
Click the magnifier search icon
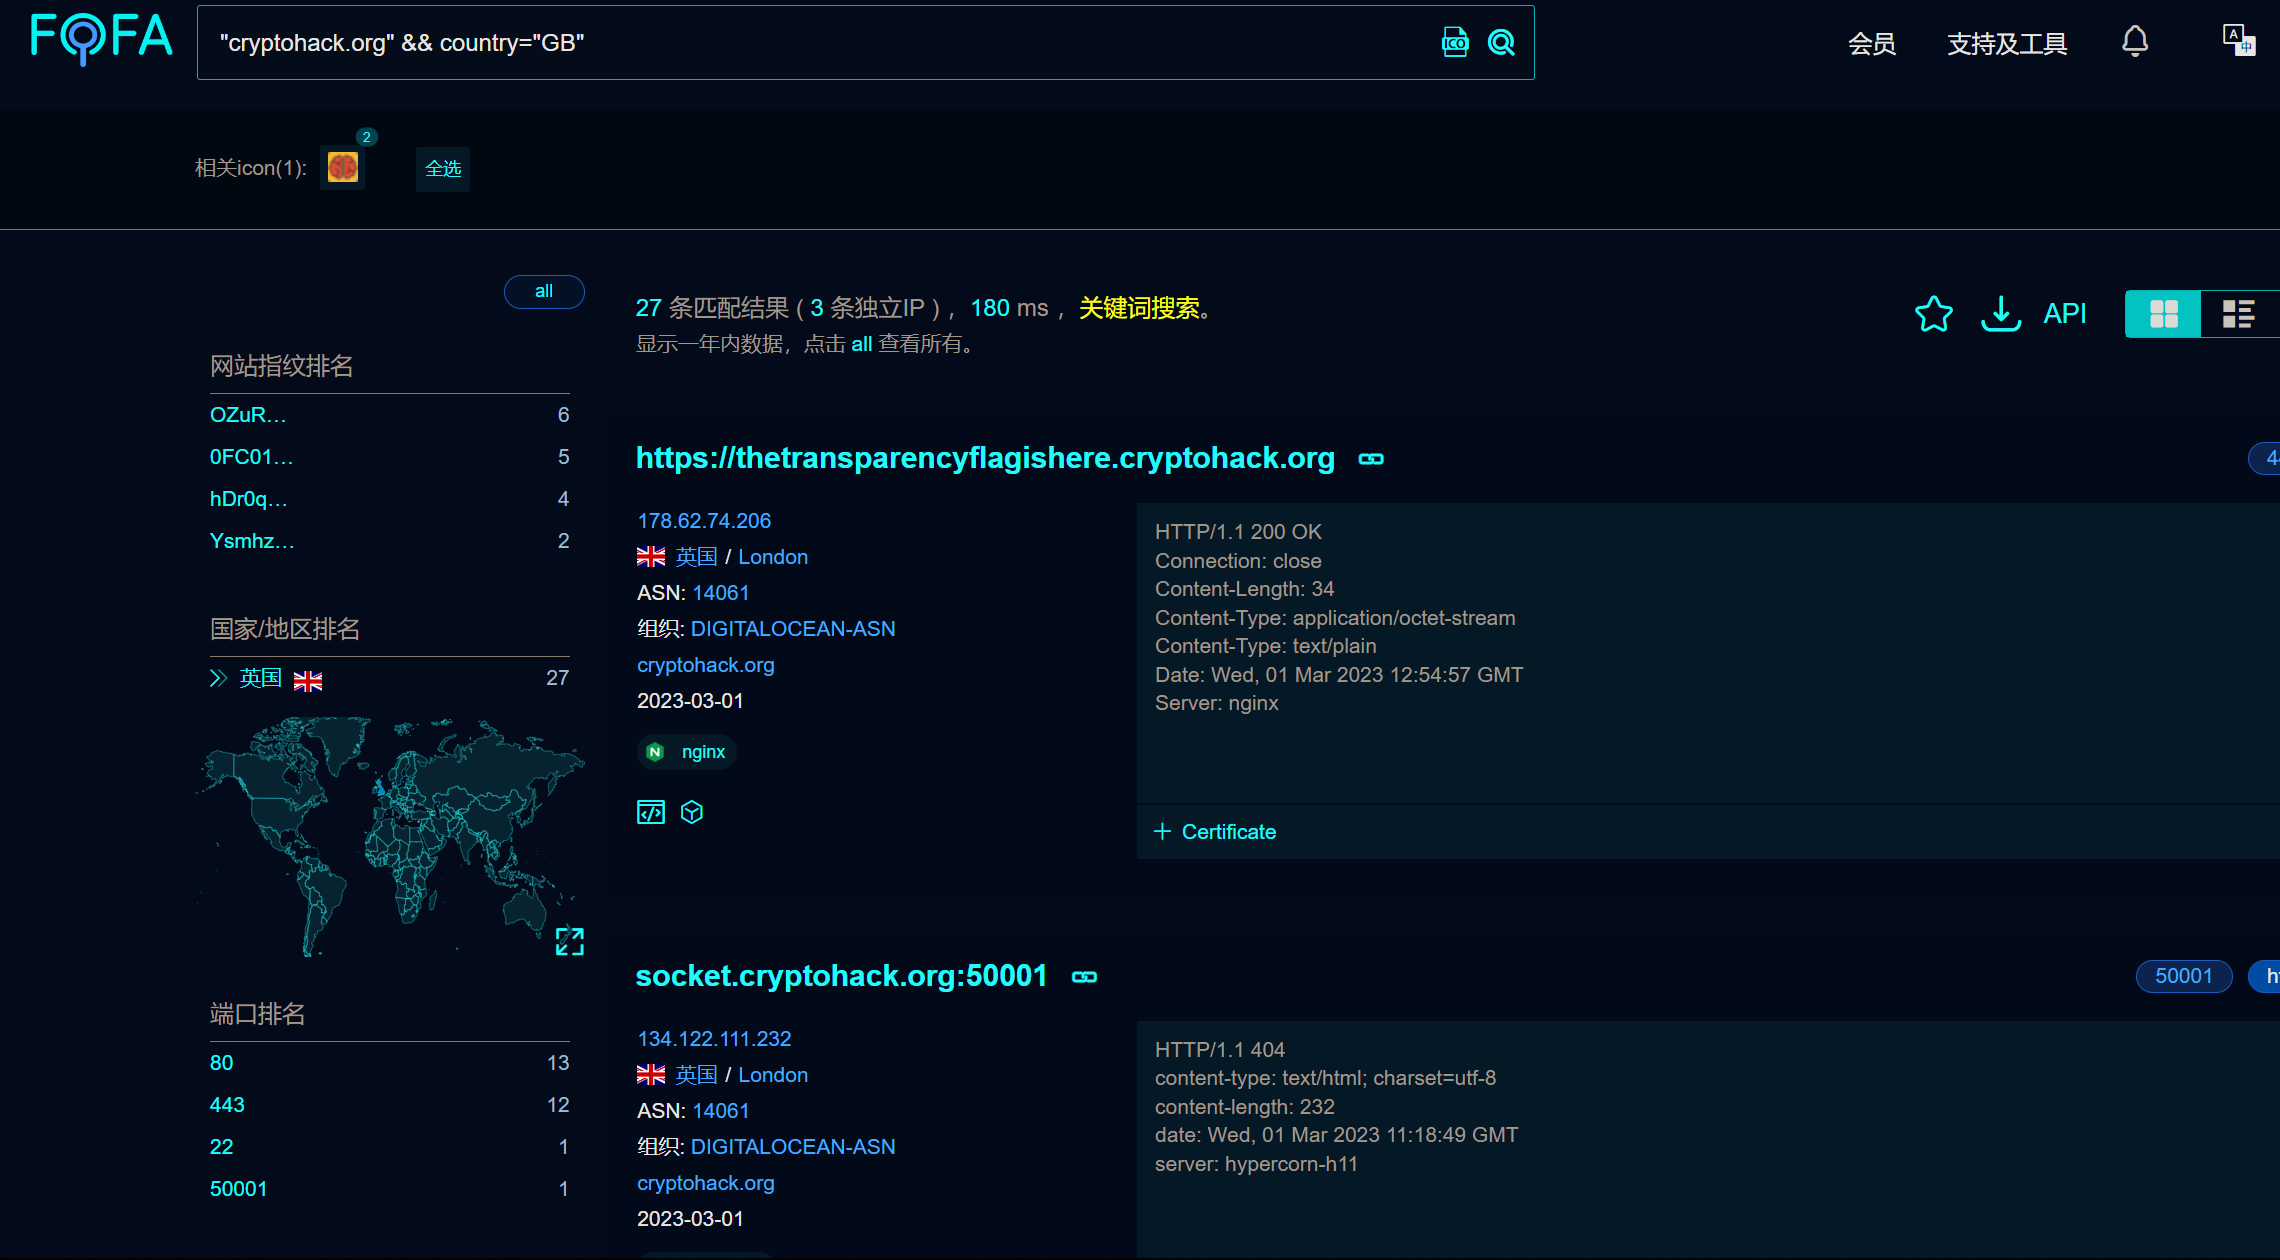pyautogui.click(x=1501, y=42)
